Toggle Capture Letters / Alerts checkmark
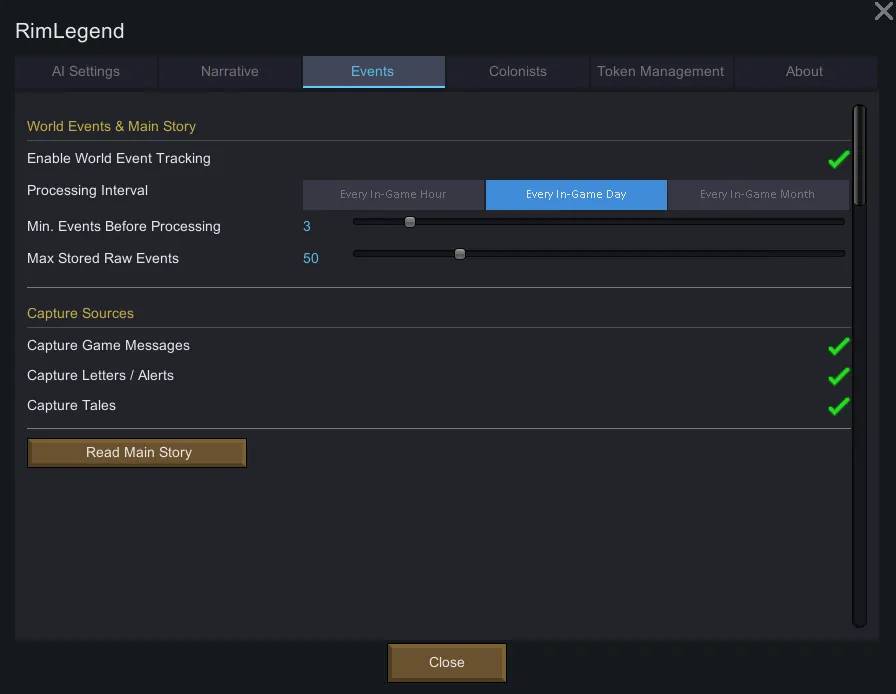Viewport: 896px width, 694px height. [x=838, y=376]
